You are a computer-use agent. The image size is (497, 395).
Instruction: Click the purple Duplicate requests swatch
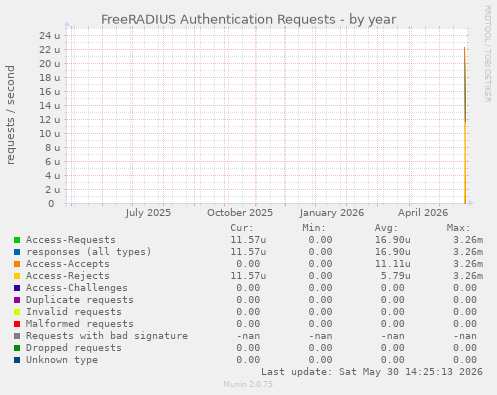[x=17, y=300]
